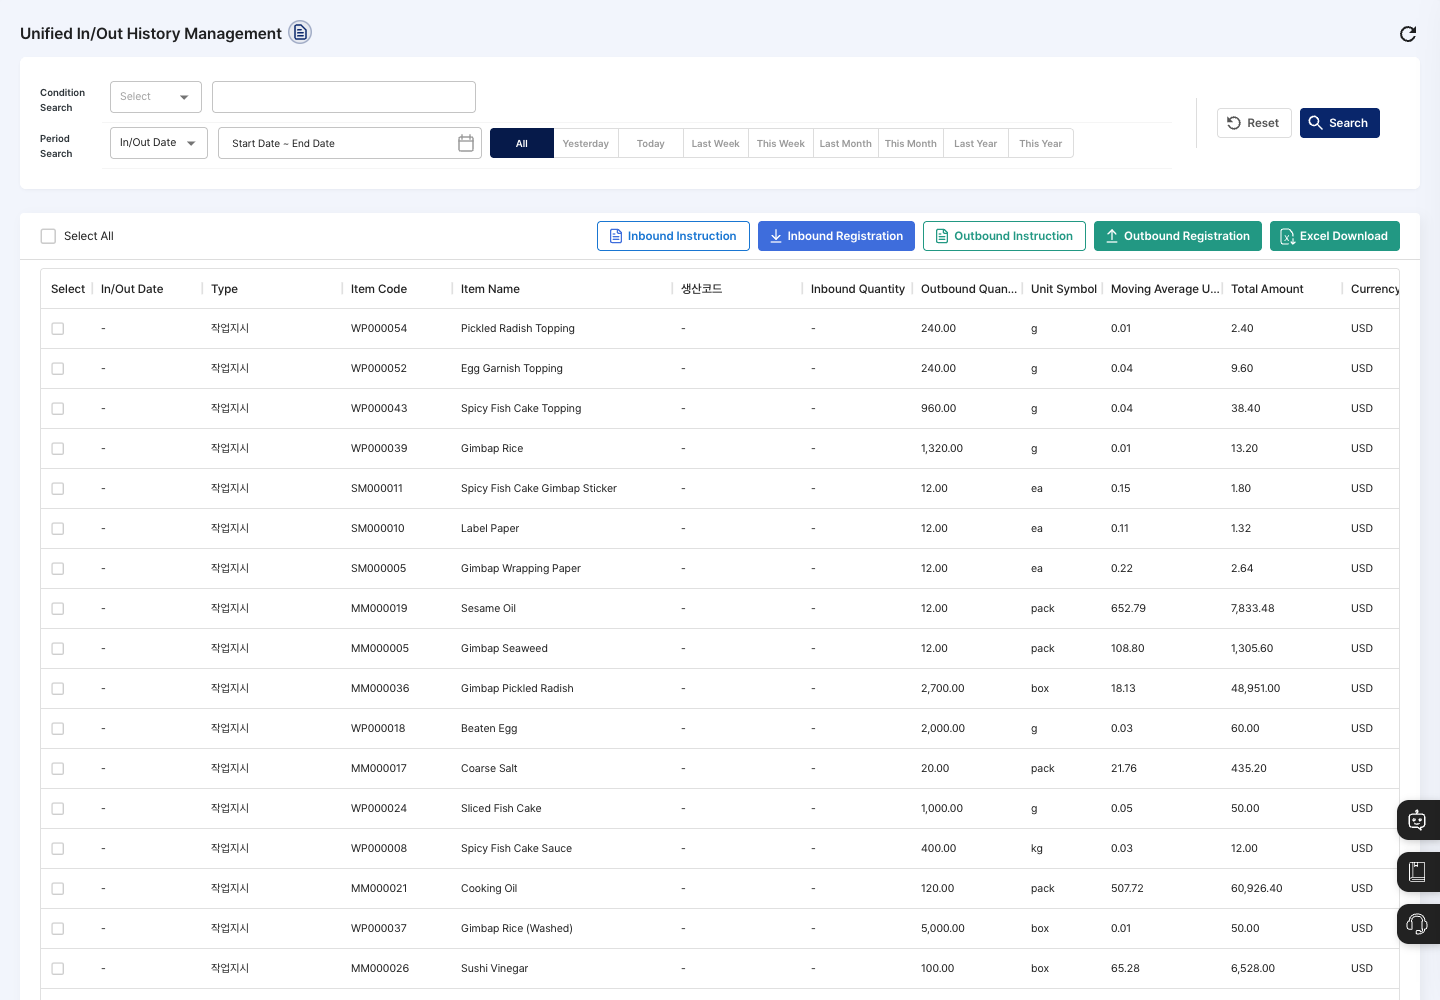The image size is (1440, 1000).
Task: Click the Unit Symbol column header
Action: coord(1064,289)
